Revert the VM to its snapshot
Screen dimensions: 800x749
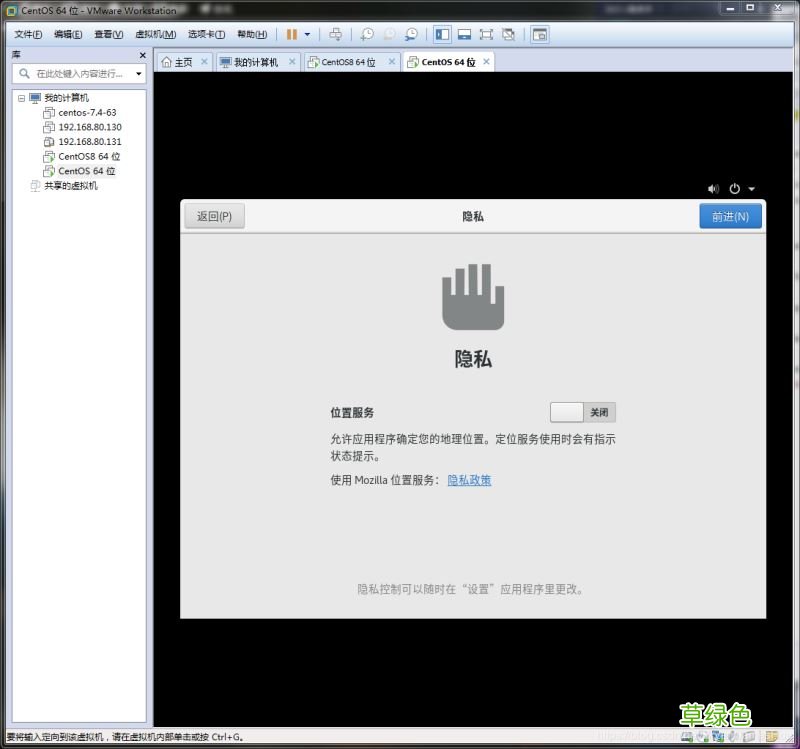pos(389,33)
